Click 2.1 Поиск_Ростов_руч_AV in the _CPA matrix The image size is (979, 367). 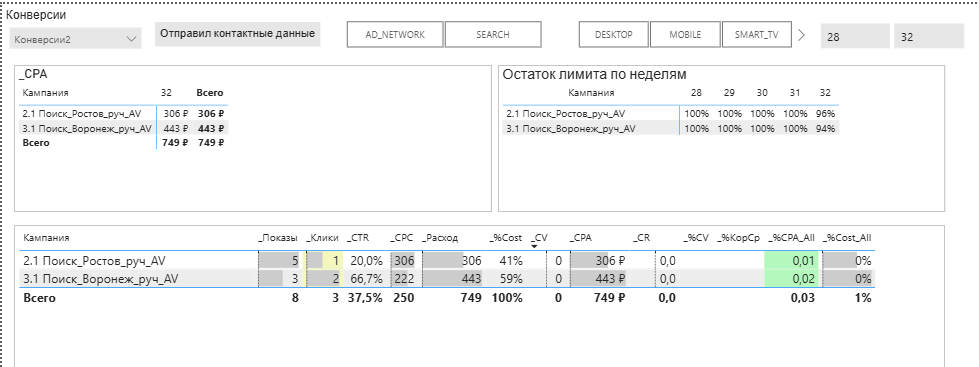[82, 114]
